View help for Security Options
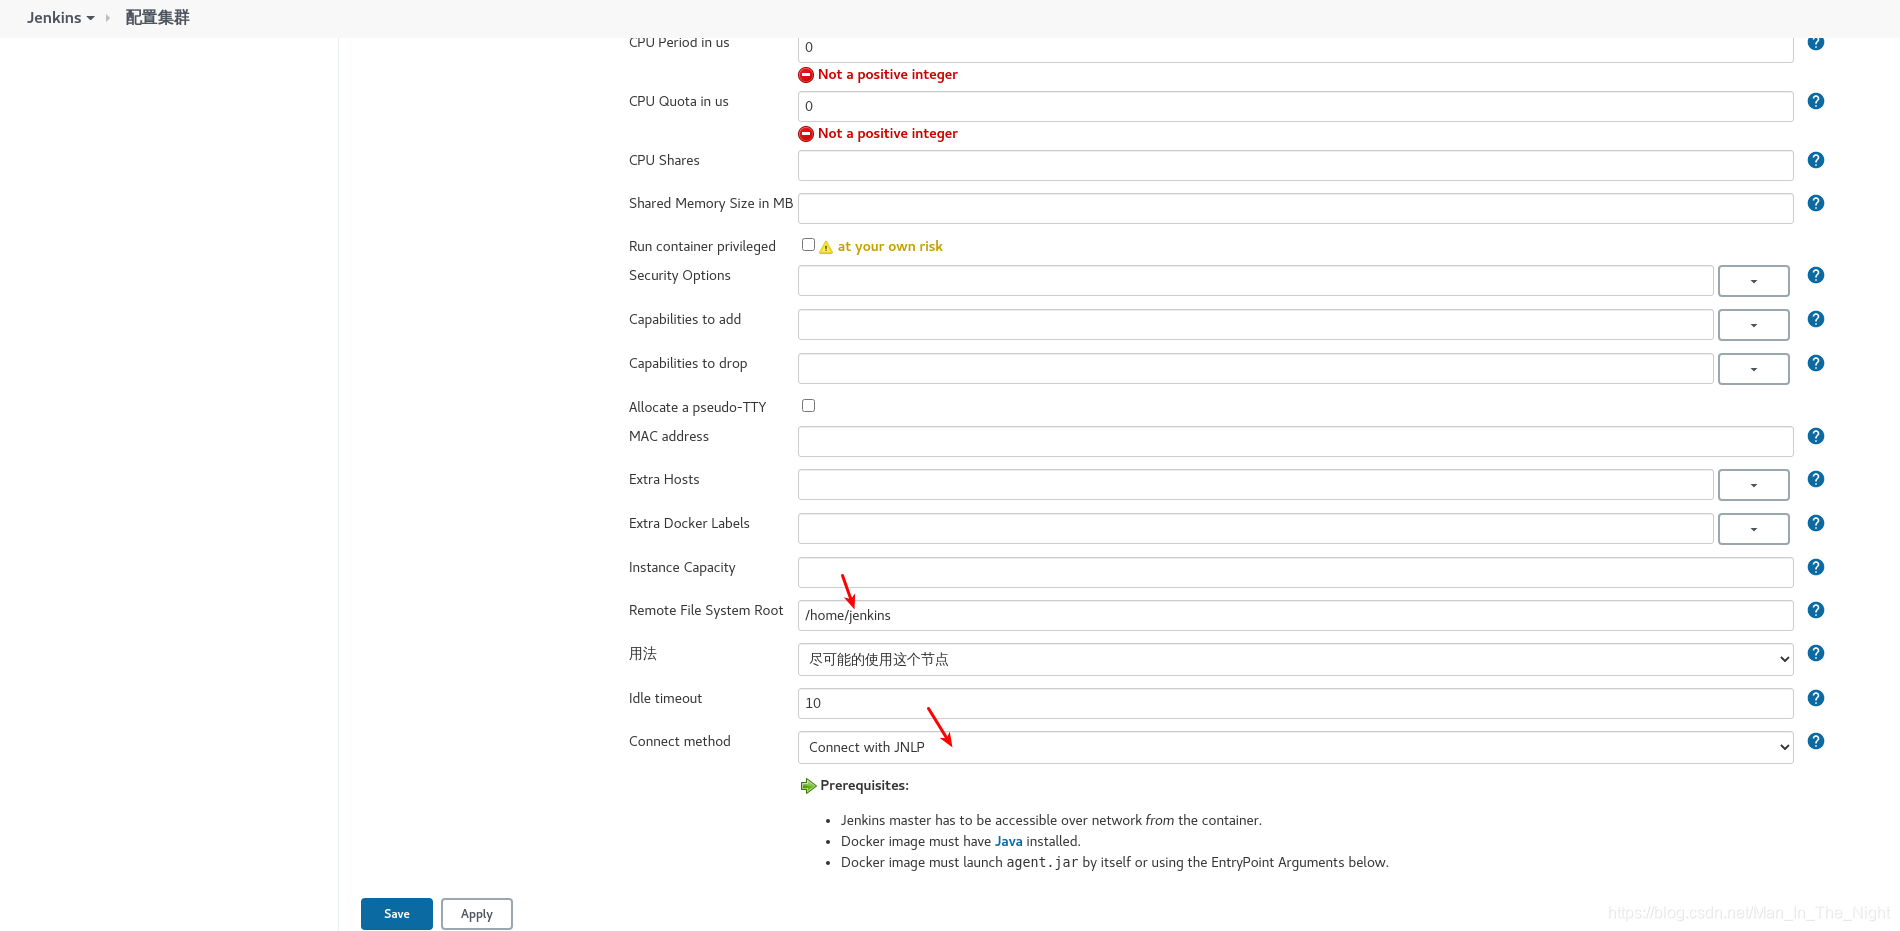Viewport: 1900px width, 931px height. (x=1816, y=275)
